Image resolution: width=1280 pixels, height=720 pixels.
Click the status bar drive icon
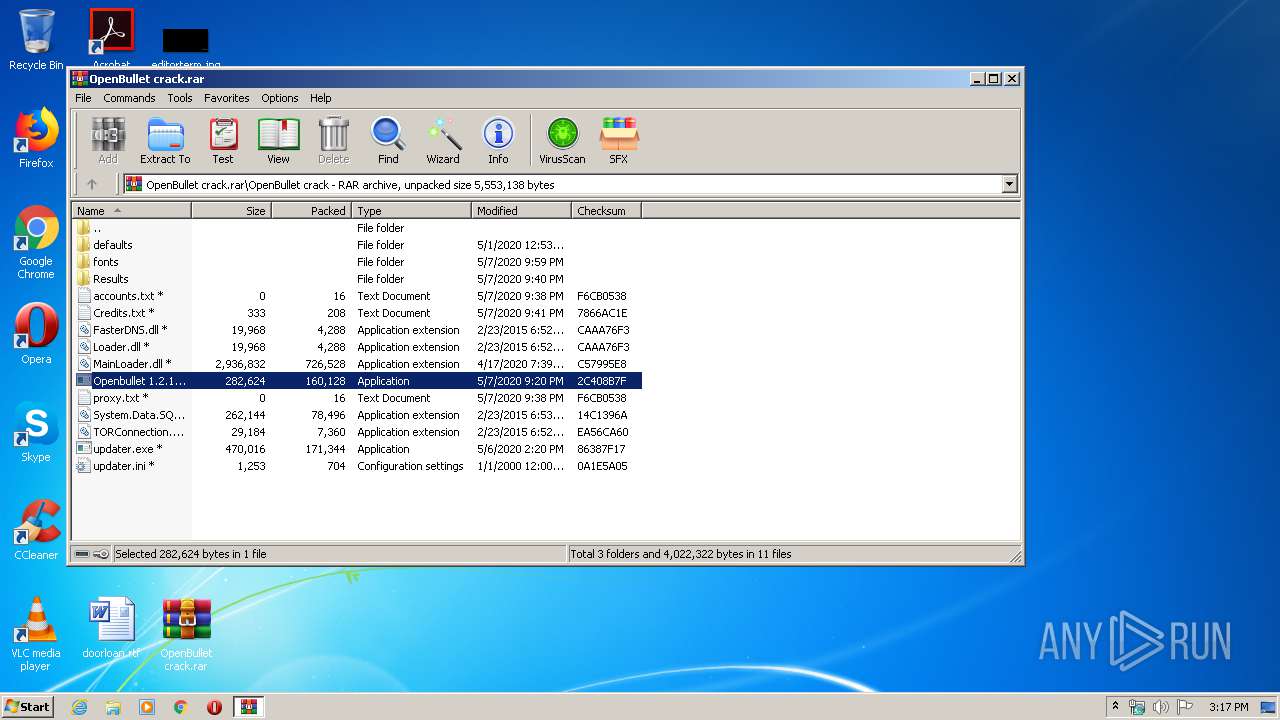pos(82,554)
